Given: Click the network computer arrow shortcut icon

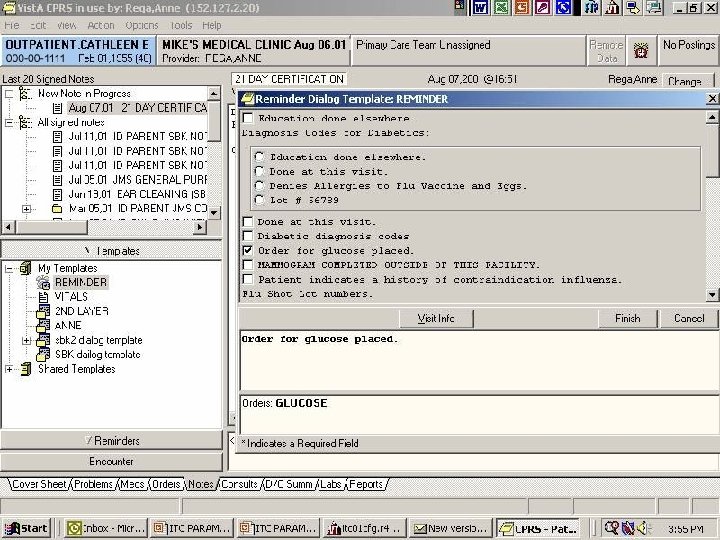Looking at the screenshot, I should click(x=633, y=7).
